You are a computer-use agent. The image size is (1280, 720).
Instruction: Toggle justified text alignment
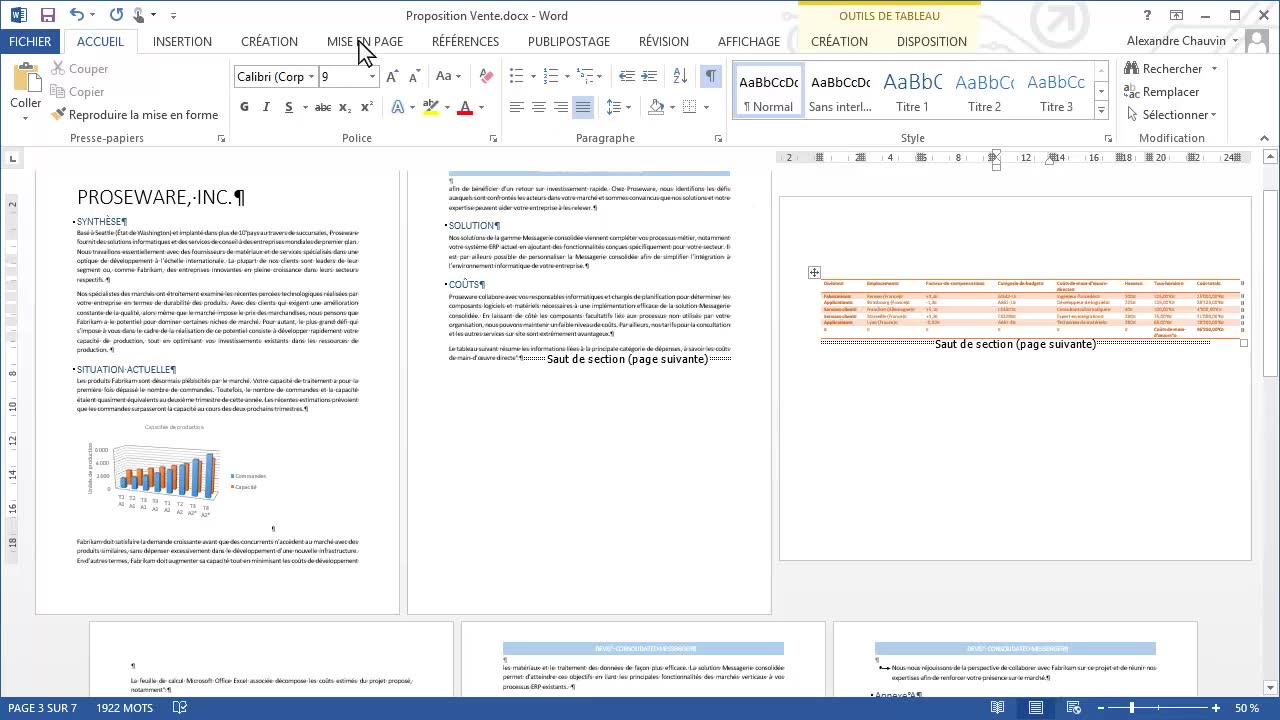(x=583, y=107)
